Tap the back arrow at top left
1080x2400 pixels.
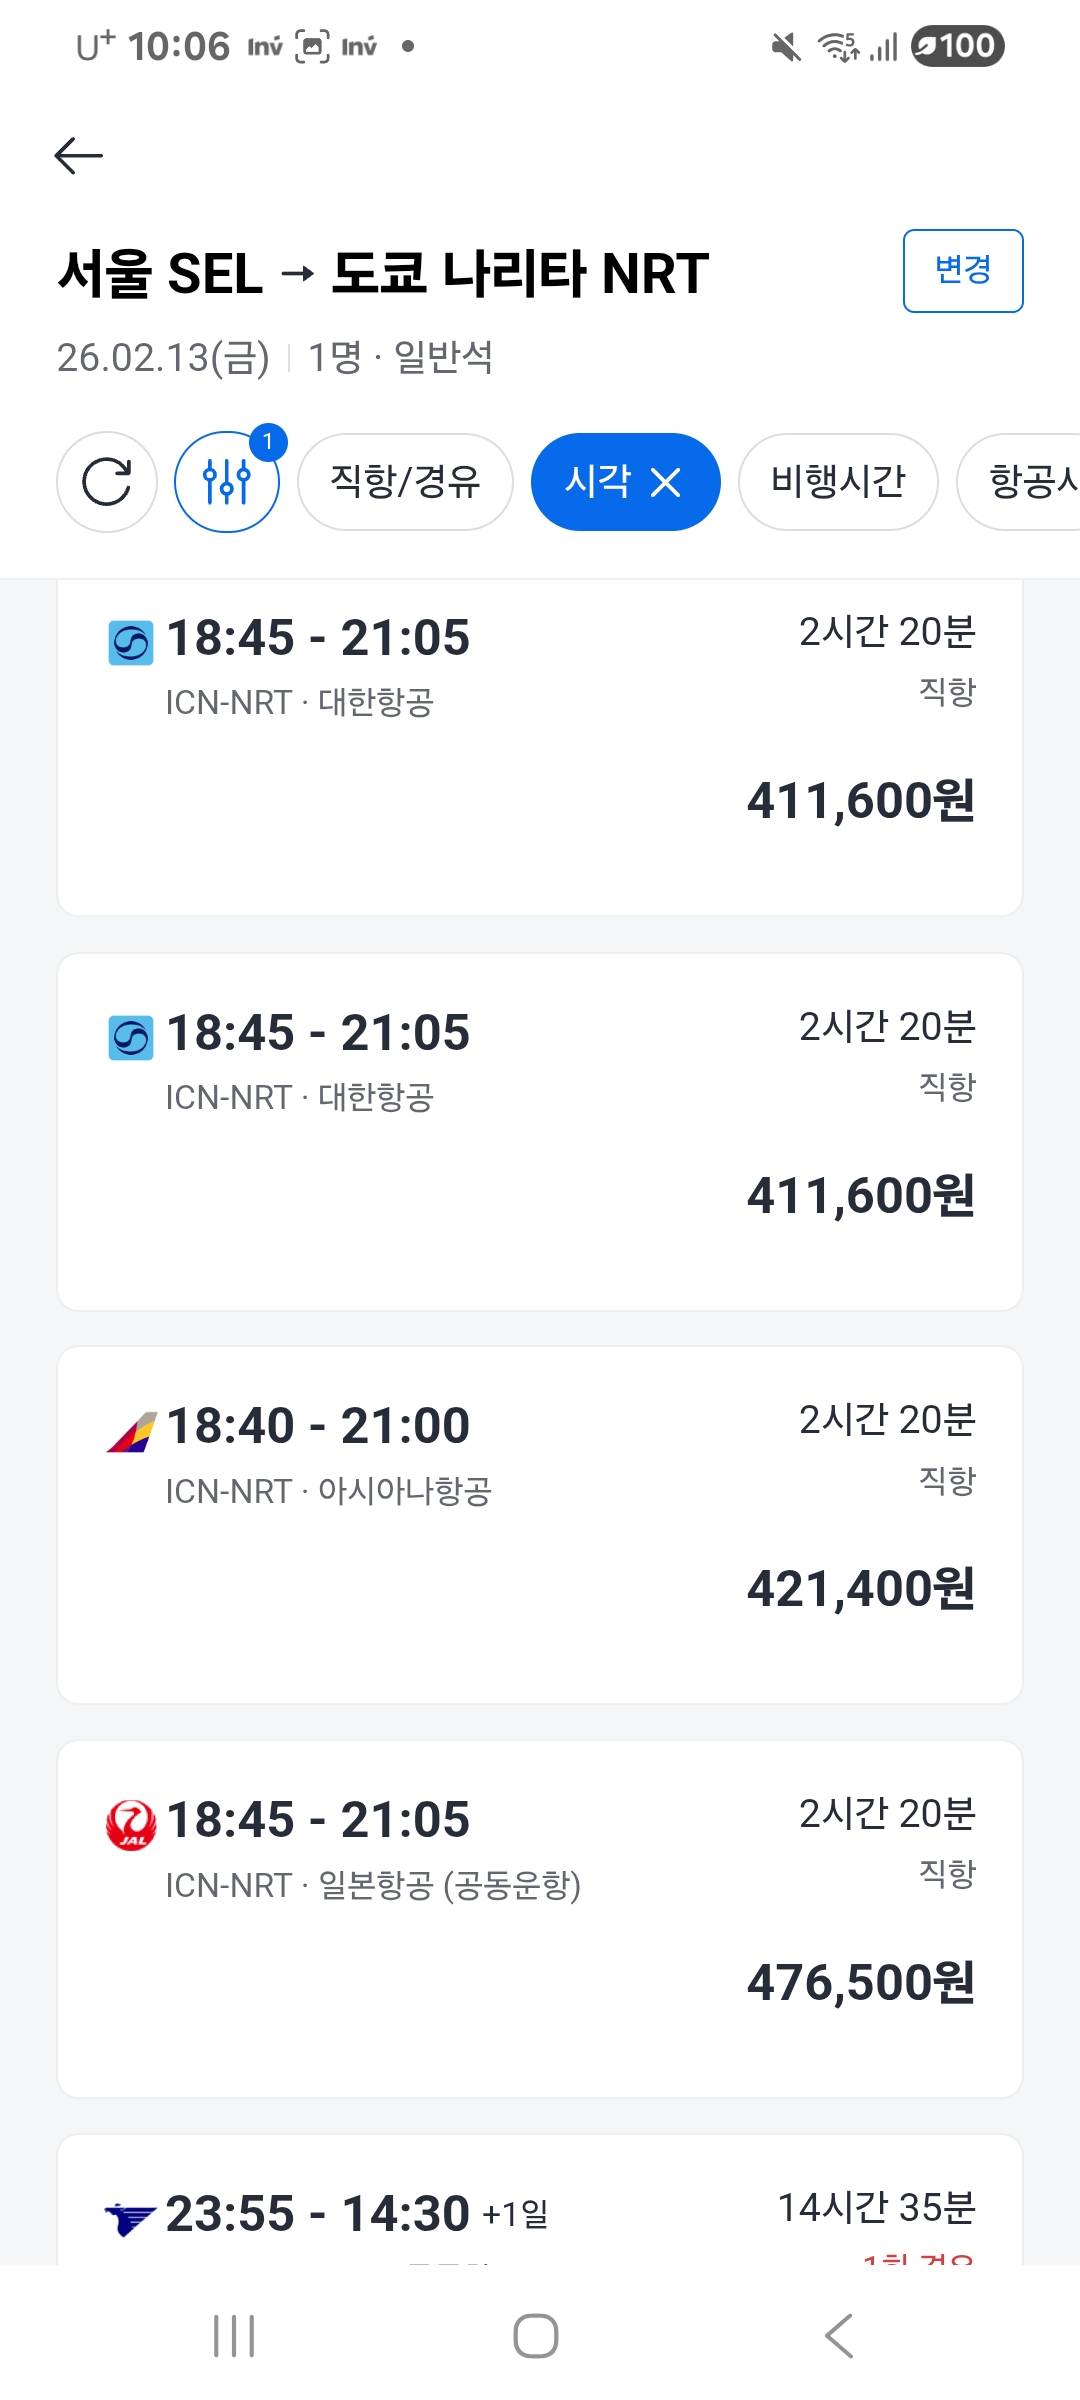[79, 156]
